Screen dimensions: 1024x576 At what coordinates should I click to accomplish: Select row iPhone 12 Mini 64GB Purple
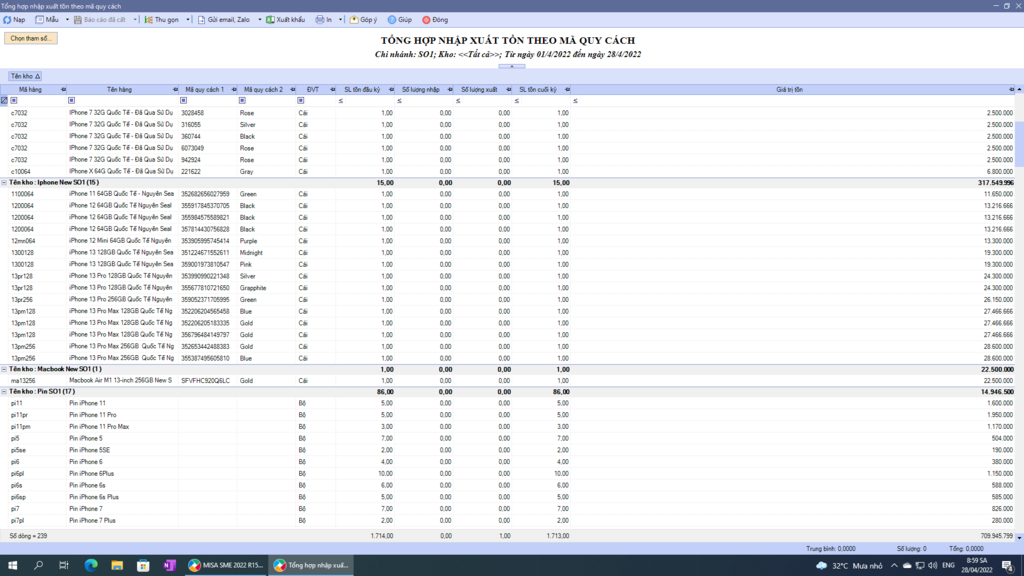[x=511, y=241]
